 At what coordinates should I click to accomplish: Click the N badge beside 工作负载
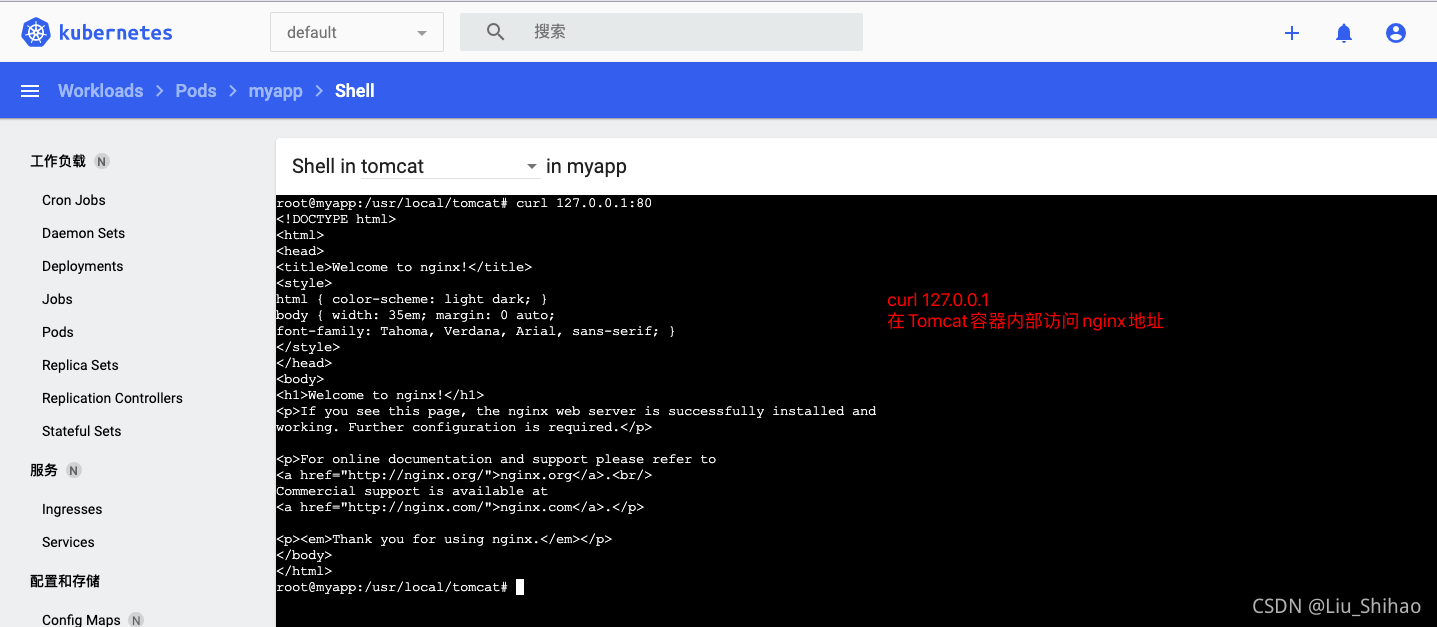(102, 161)
